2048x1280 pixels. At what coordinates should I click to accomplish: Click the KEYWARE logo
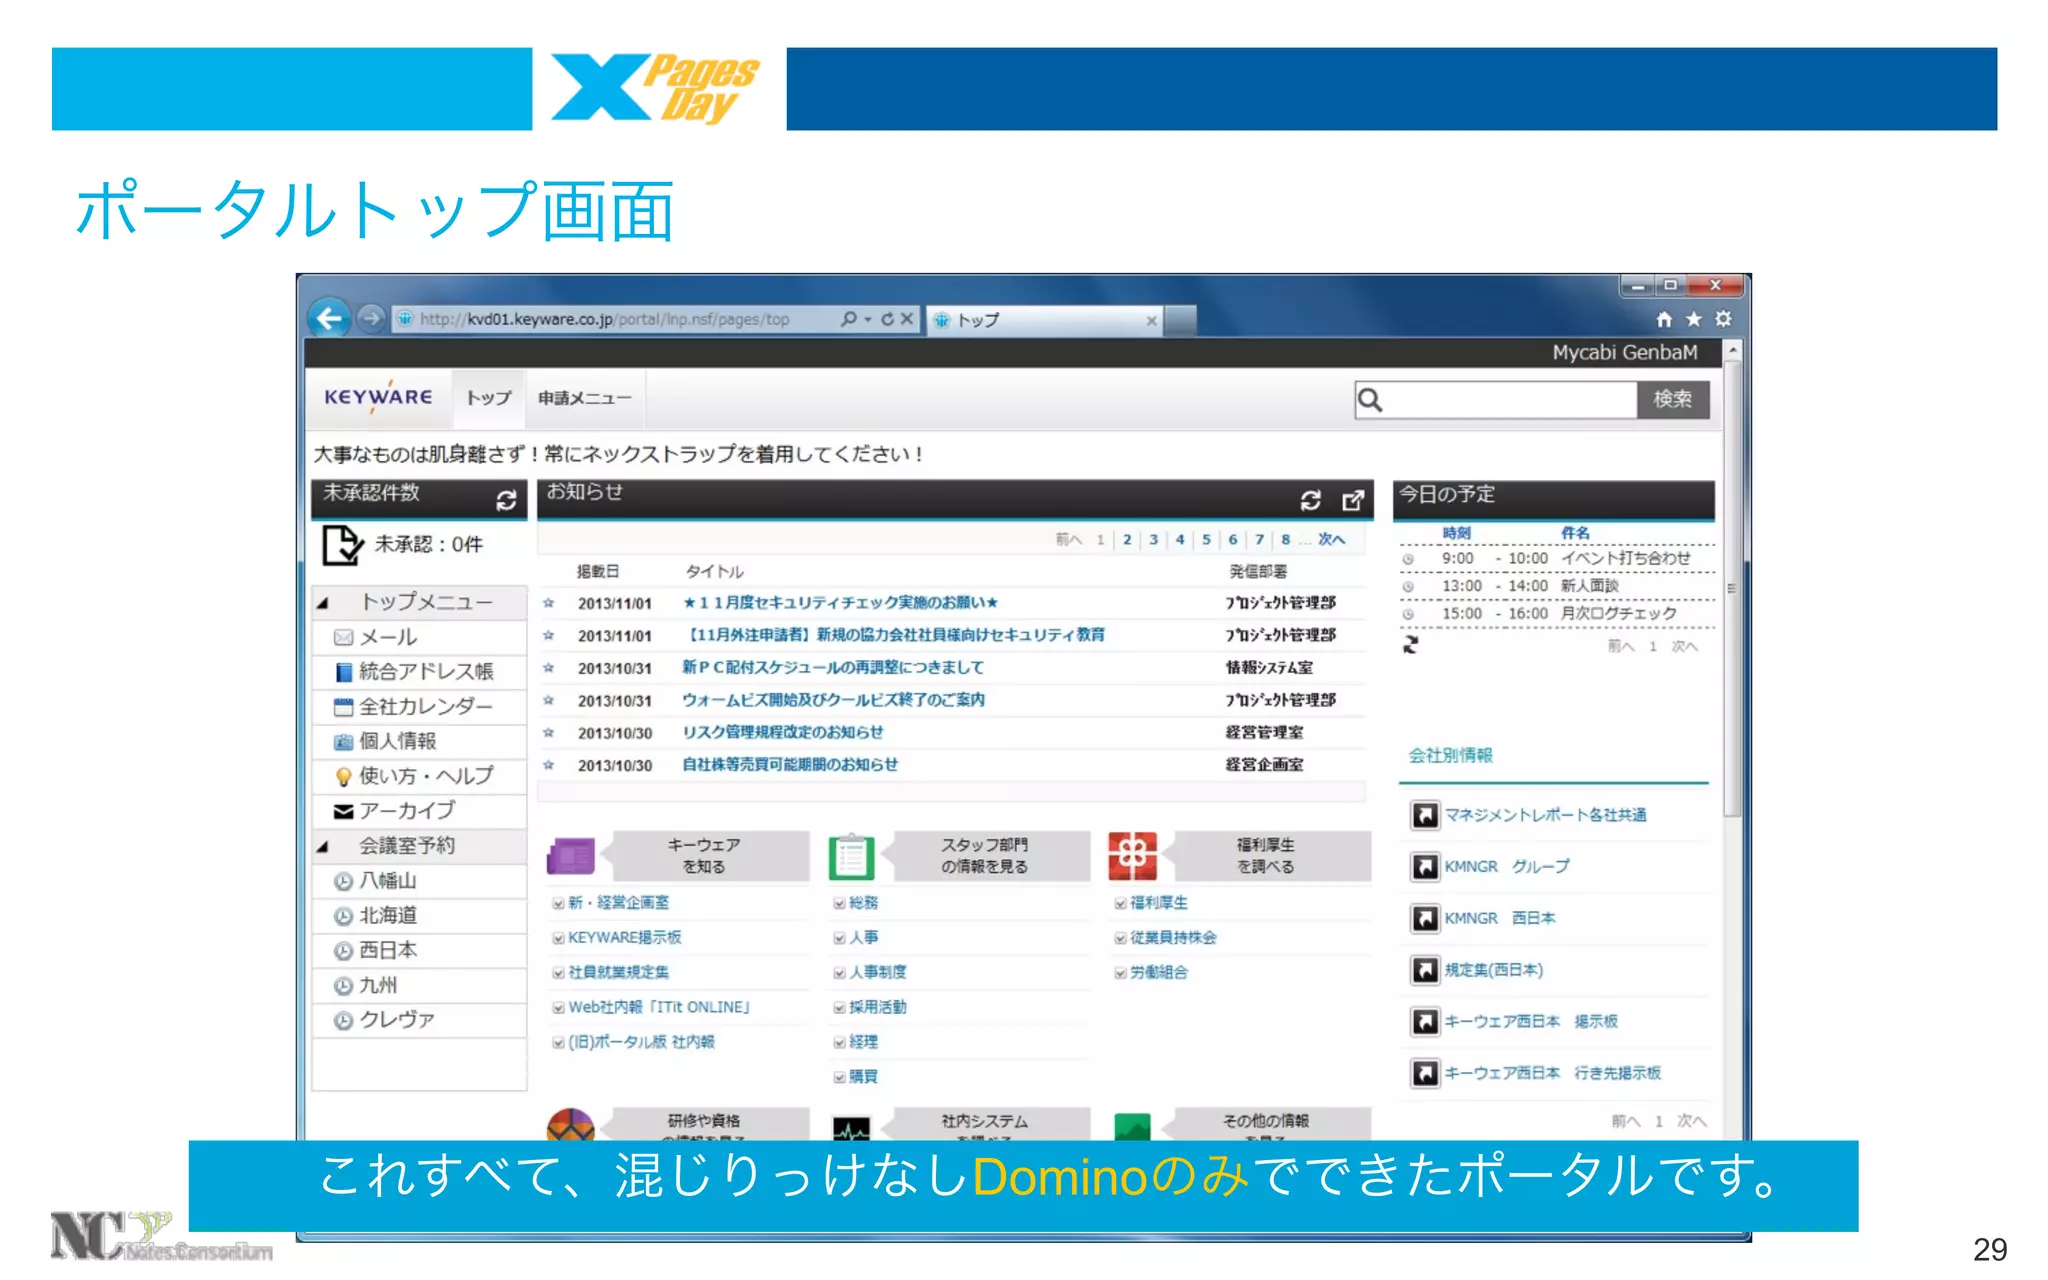click(378, 397)
